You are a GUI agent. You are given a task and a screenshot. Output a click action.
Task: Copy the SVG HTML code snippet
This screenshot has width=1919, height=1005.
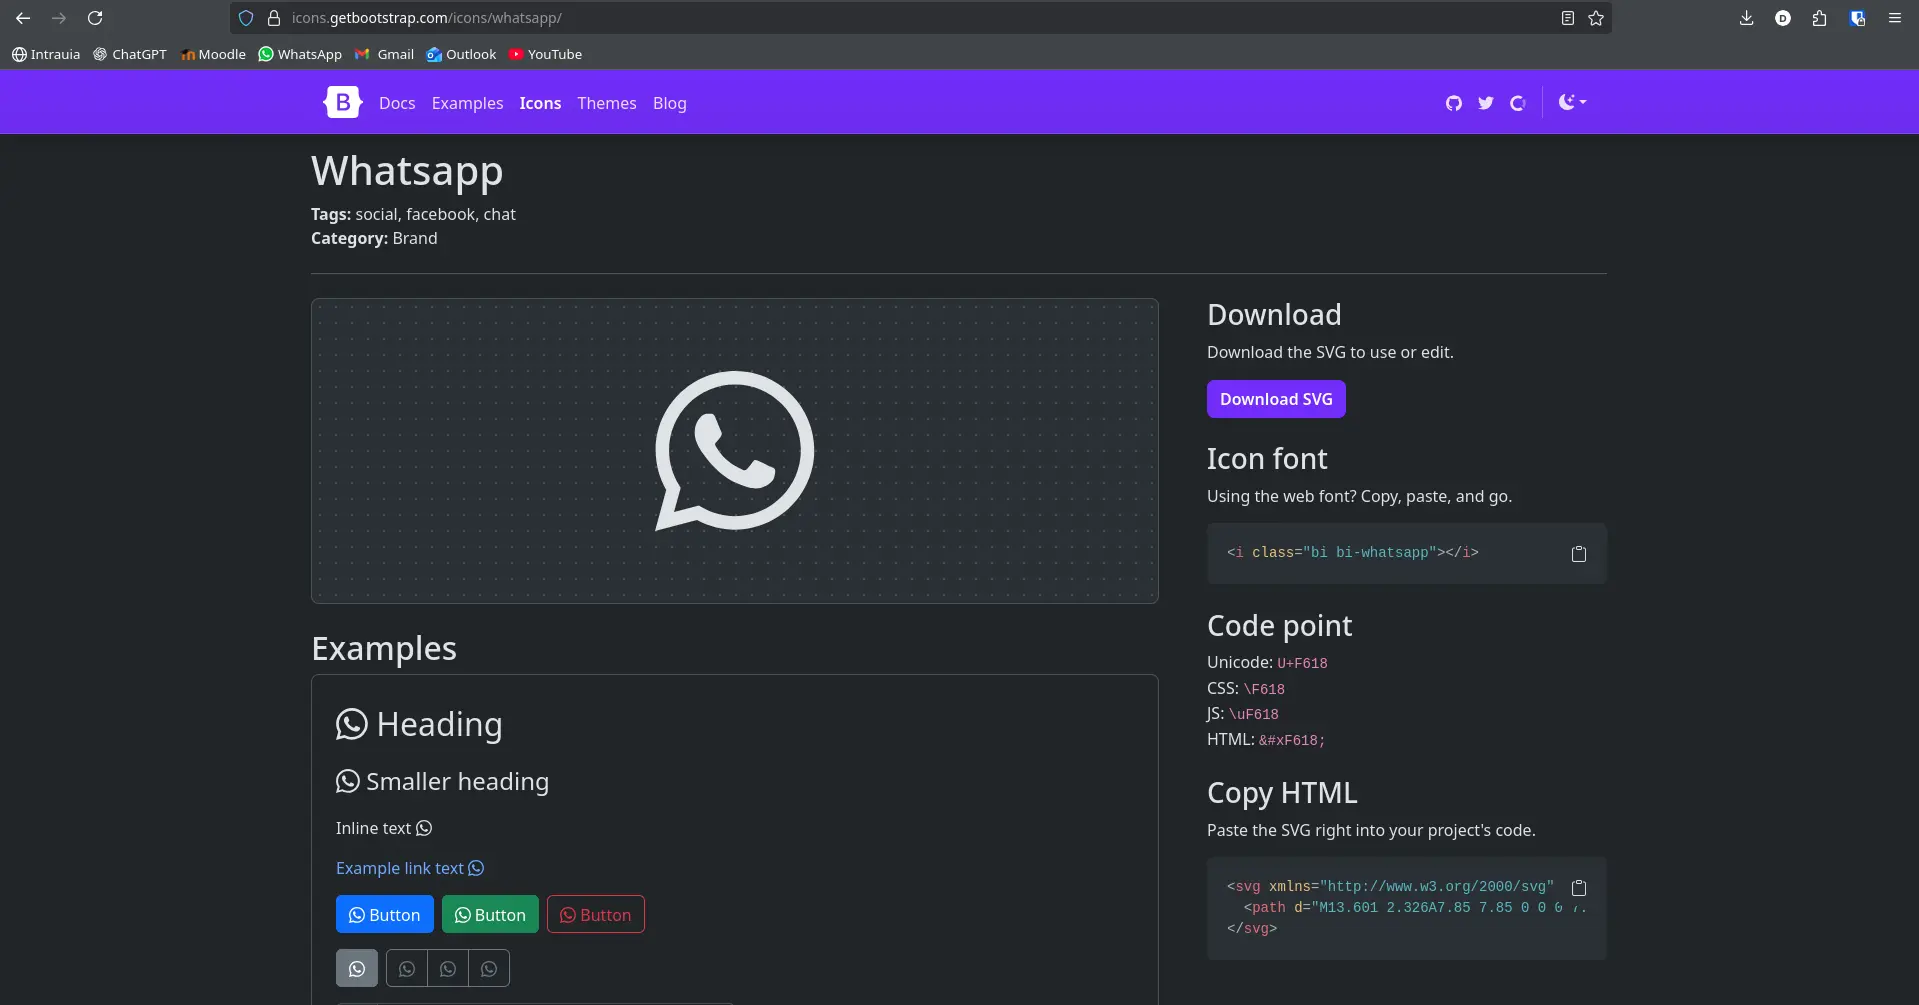(x=1578, y=887)
